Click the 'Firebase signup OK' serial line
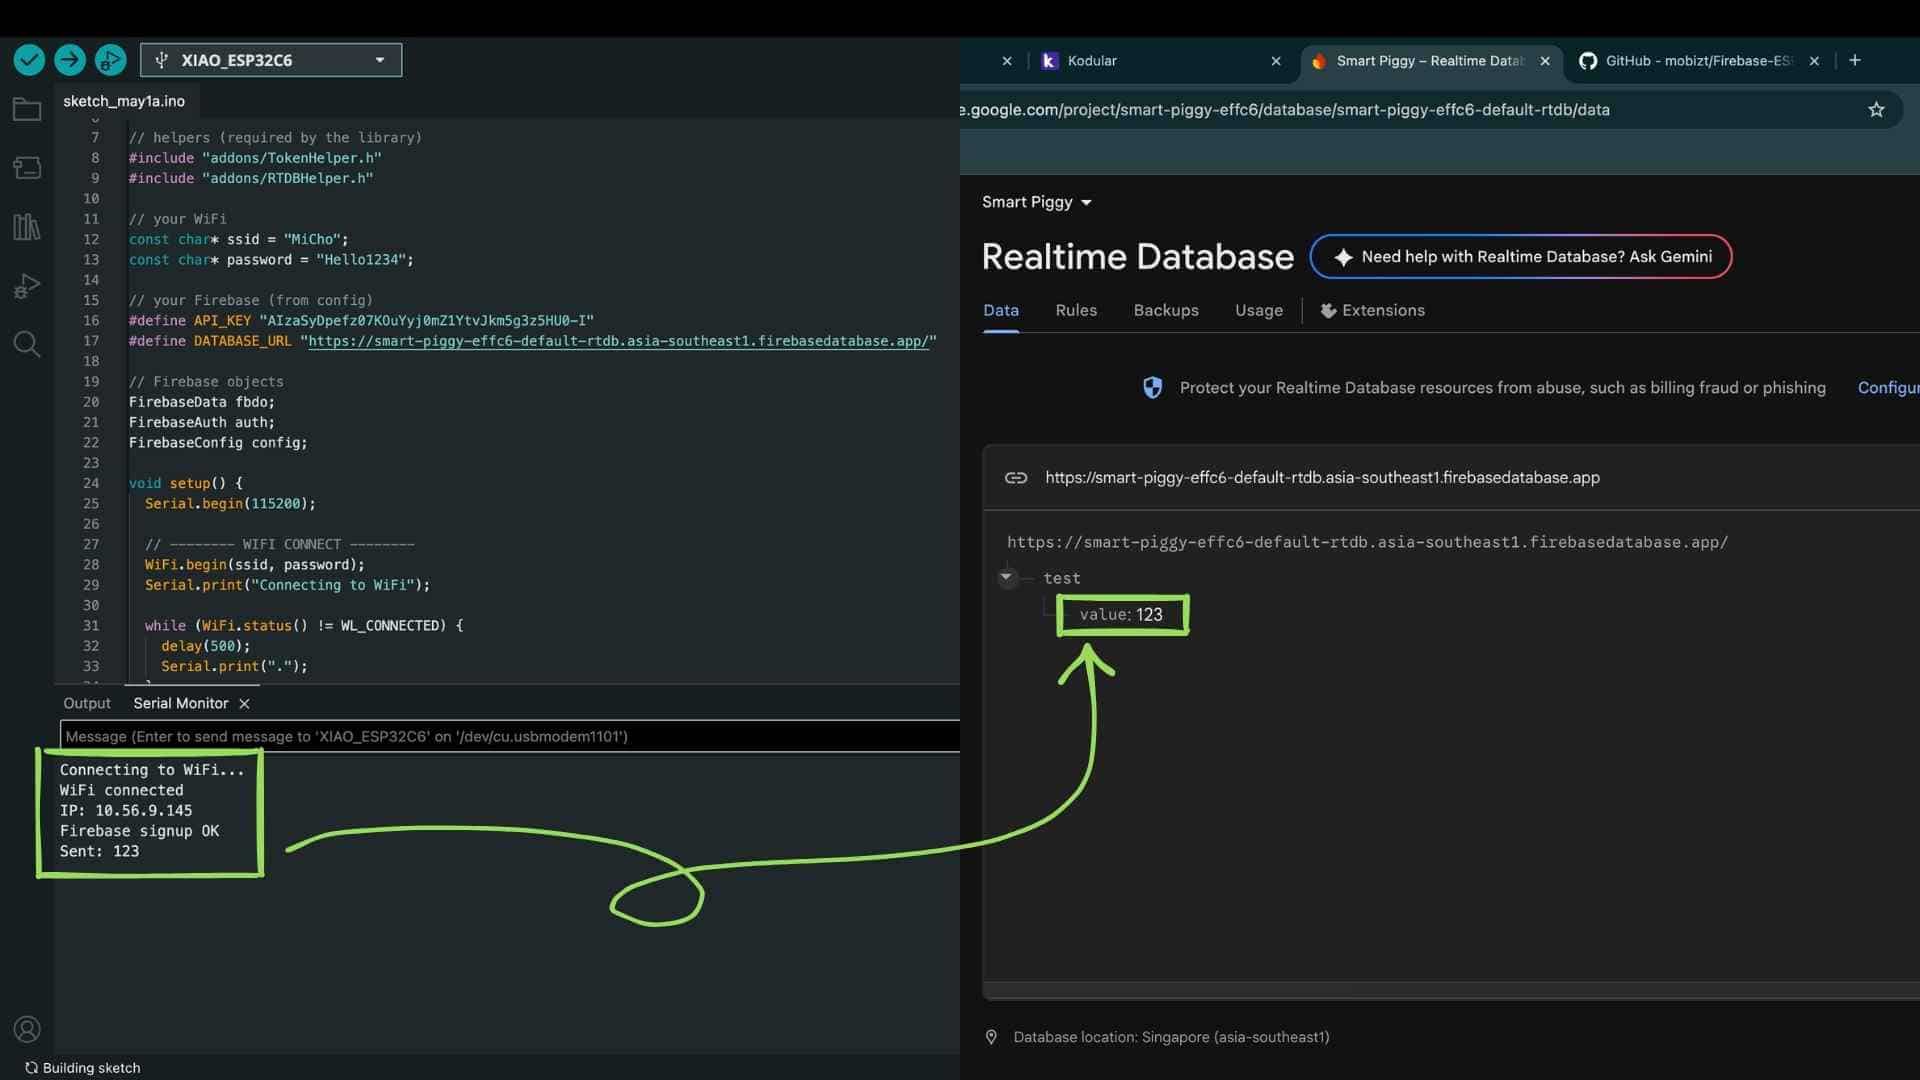 coord(139,831)
